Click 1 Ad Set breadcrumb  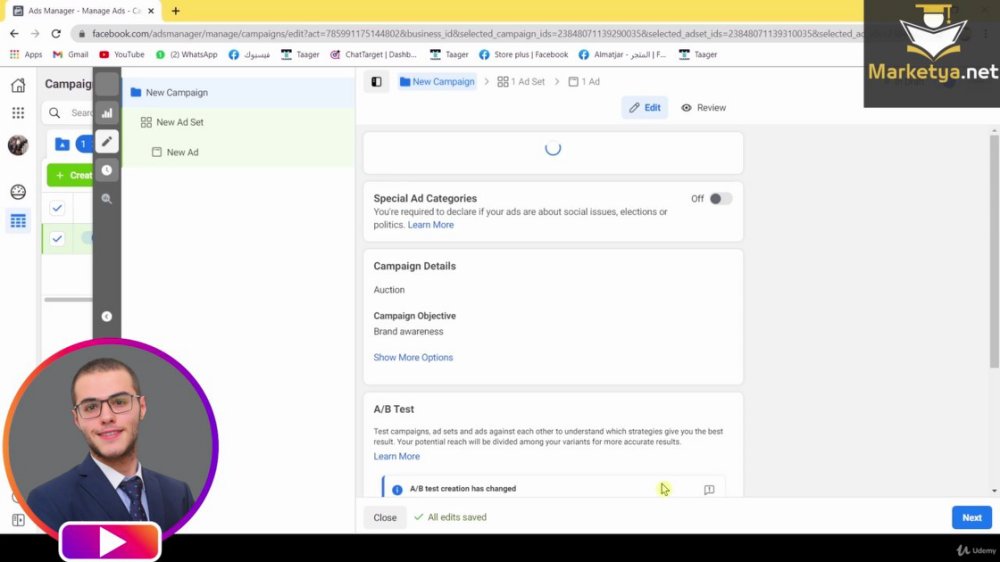click(x=521, y=82)
